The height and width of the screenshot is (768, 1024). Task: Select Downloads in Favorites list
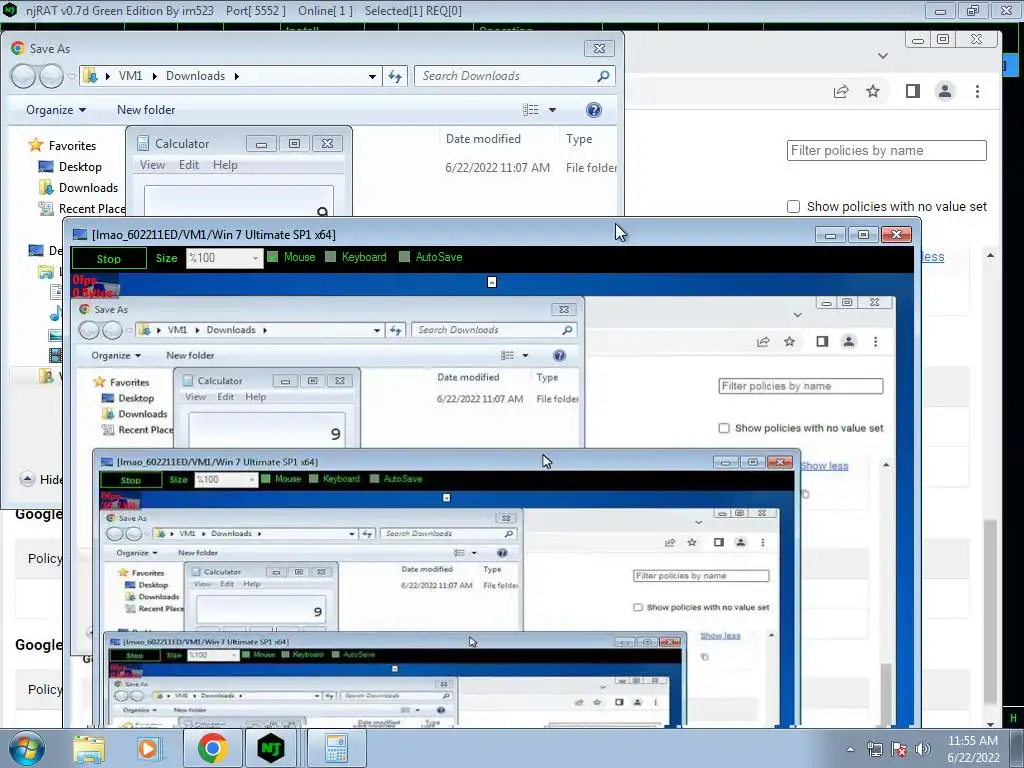click(x=88, y=187)
